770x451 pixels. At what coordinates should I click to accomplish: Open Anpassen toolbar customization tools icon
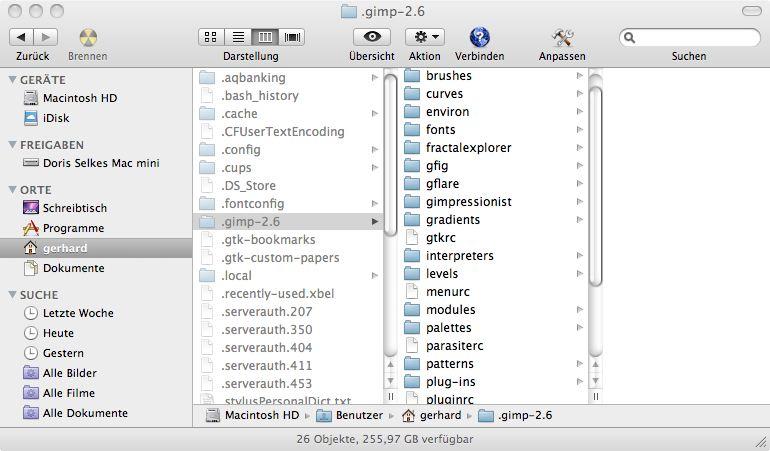click(562, 37)
